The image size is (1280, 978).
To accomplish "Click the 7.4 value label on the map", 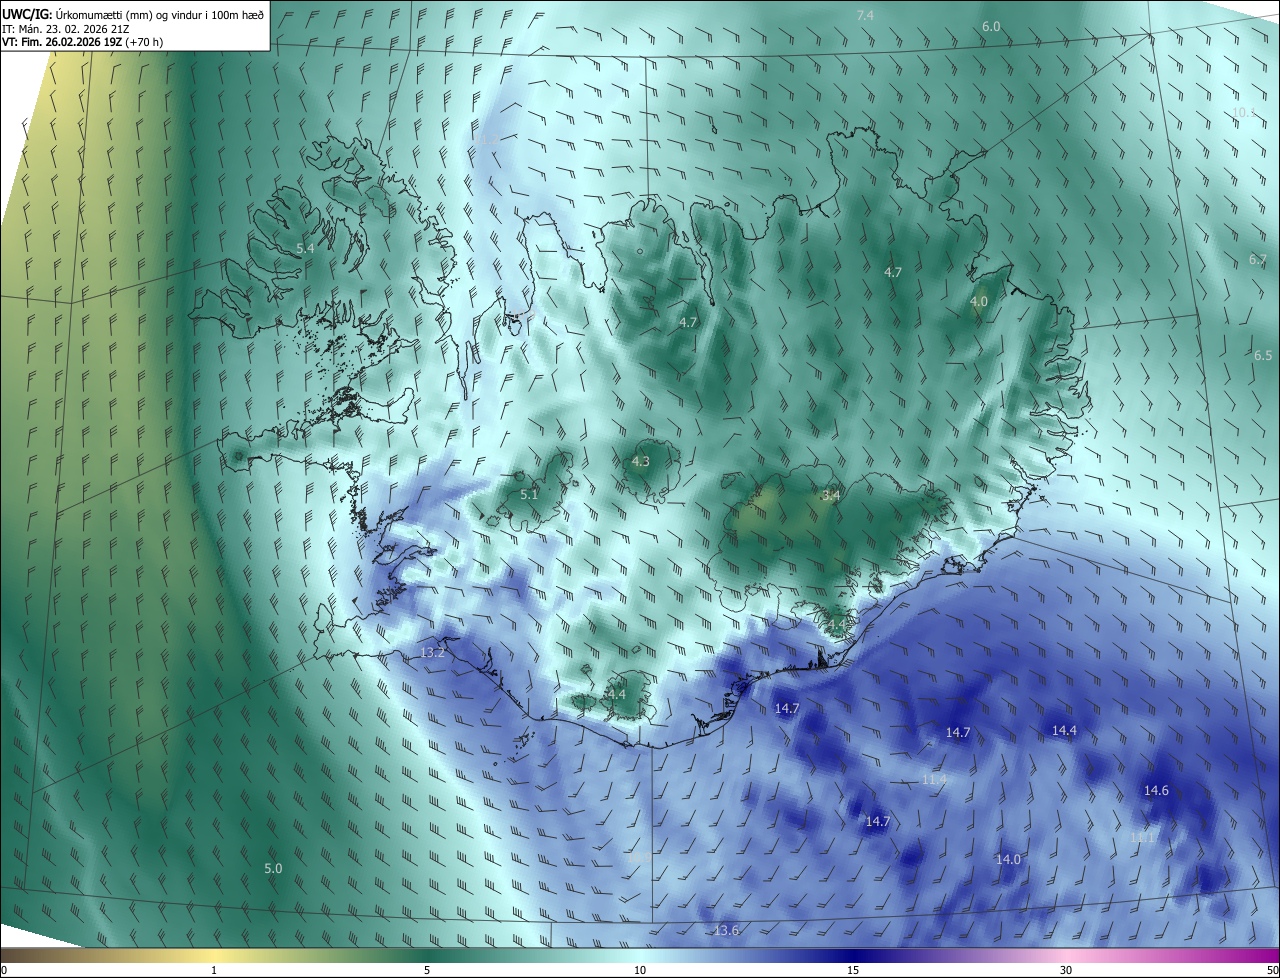I will 865,15.
